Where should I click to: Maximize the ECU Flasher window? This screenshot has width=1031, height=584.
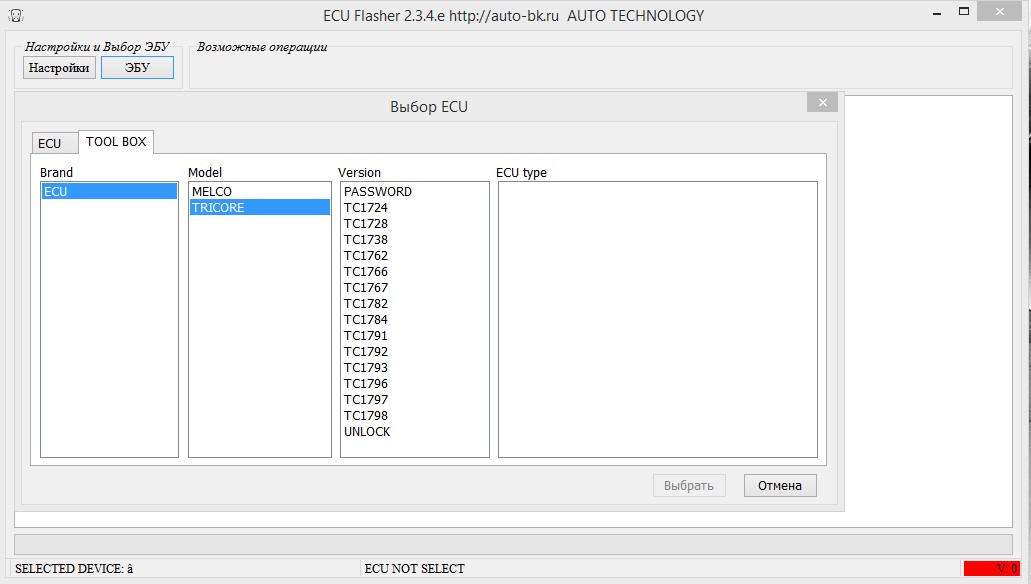coord(964,11)
